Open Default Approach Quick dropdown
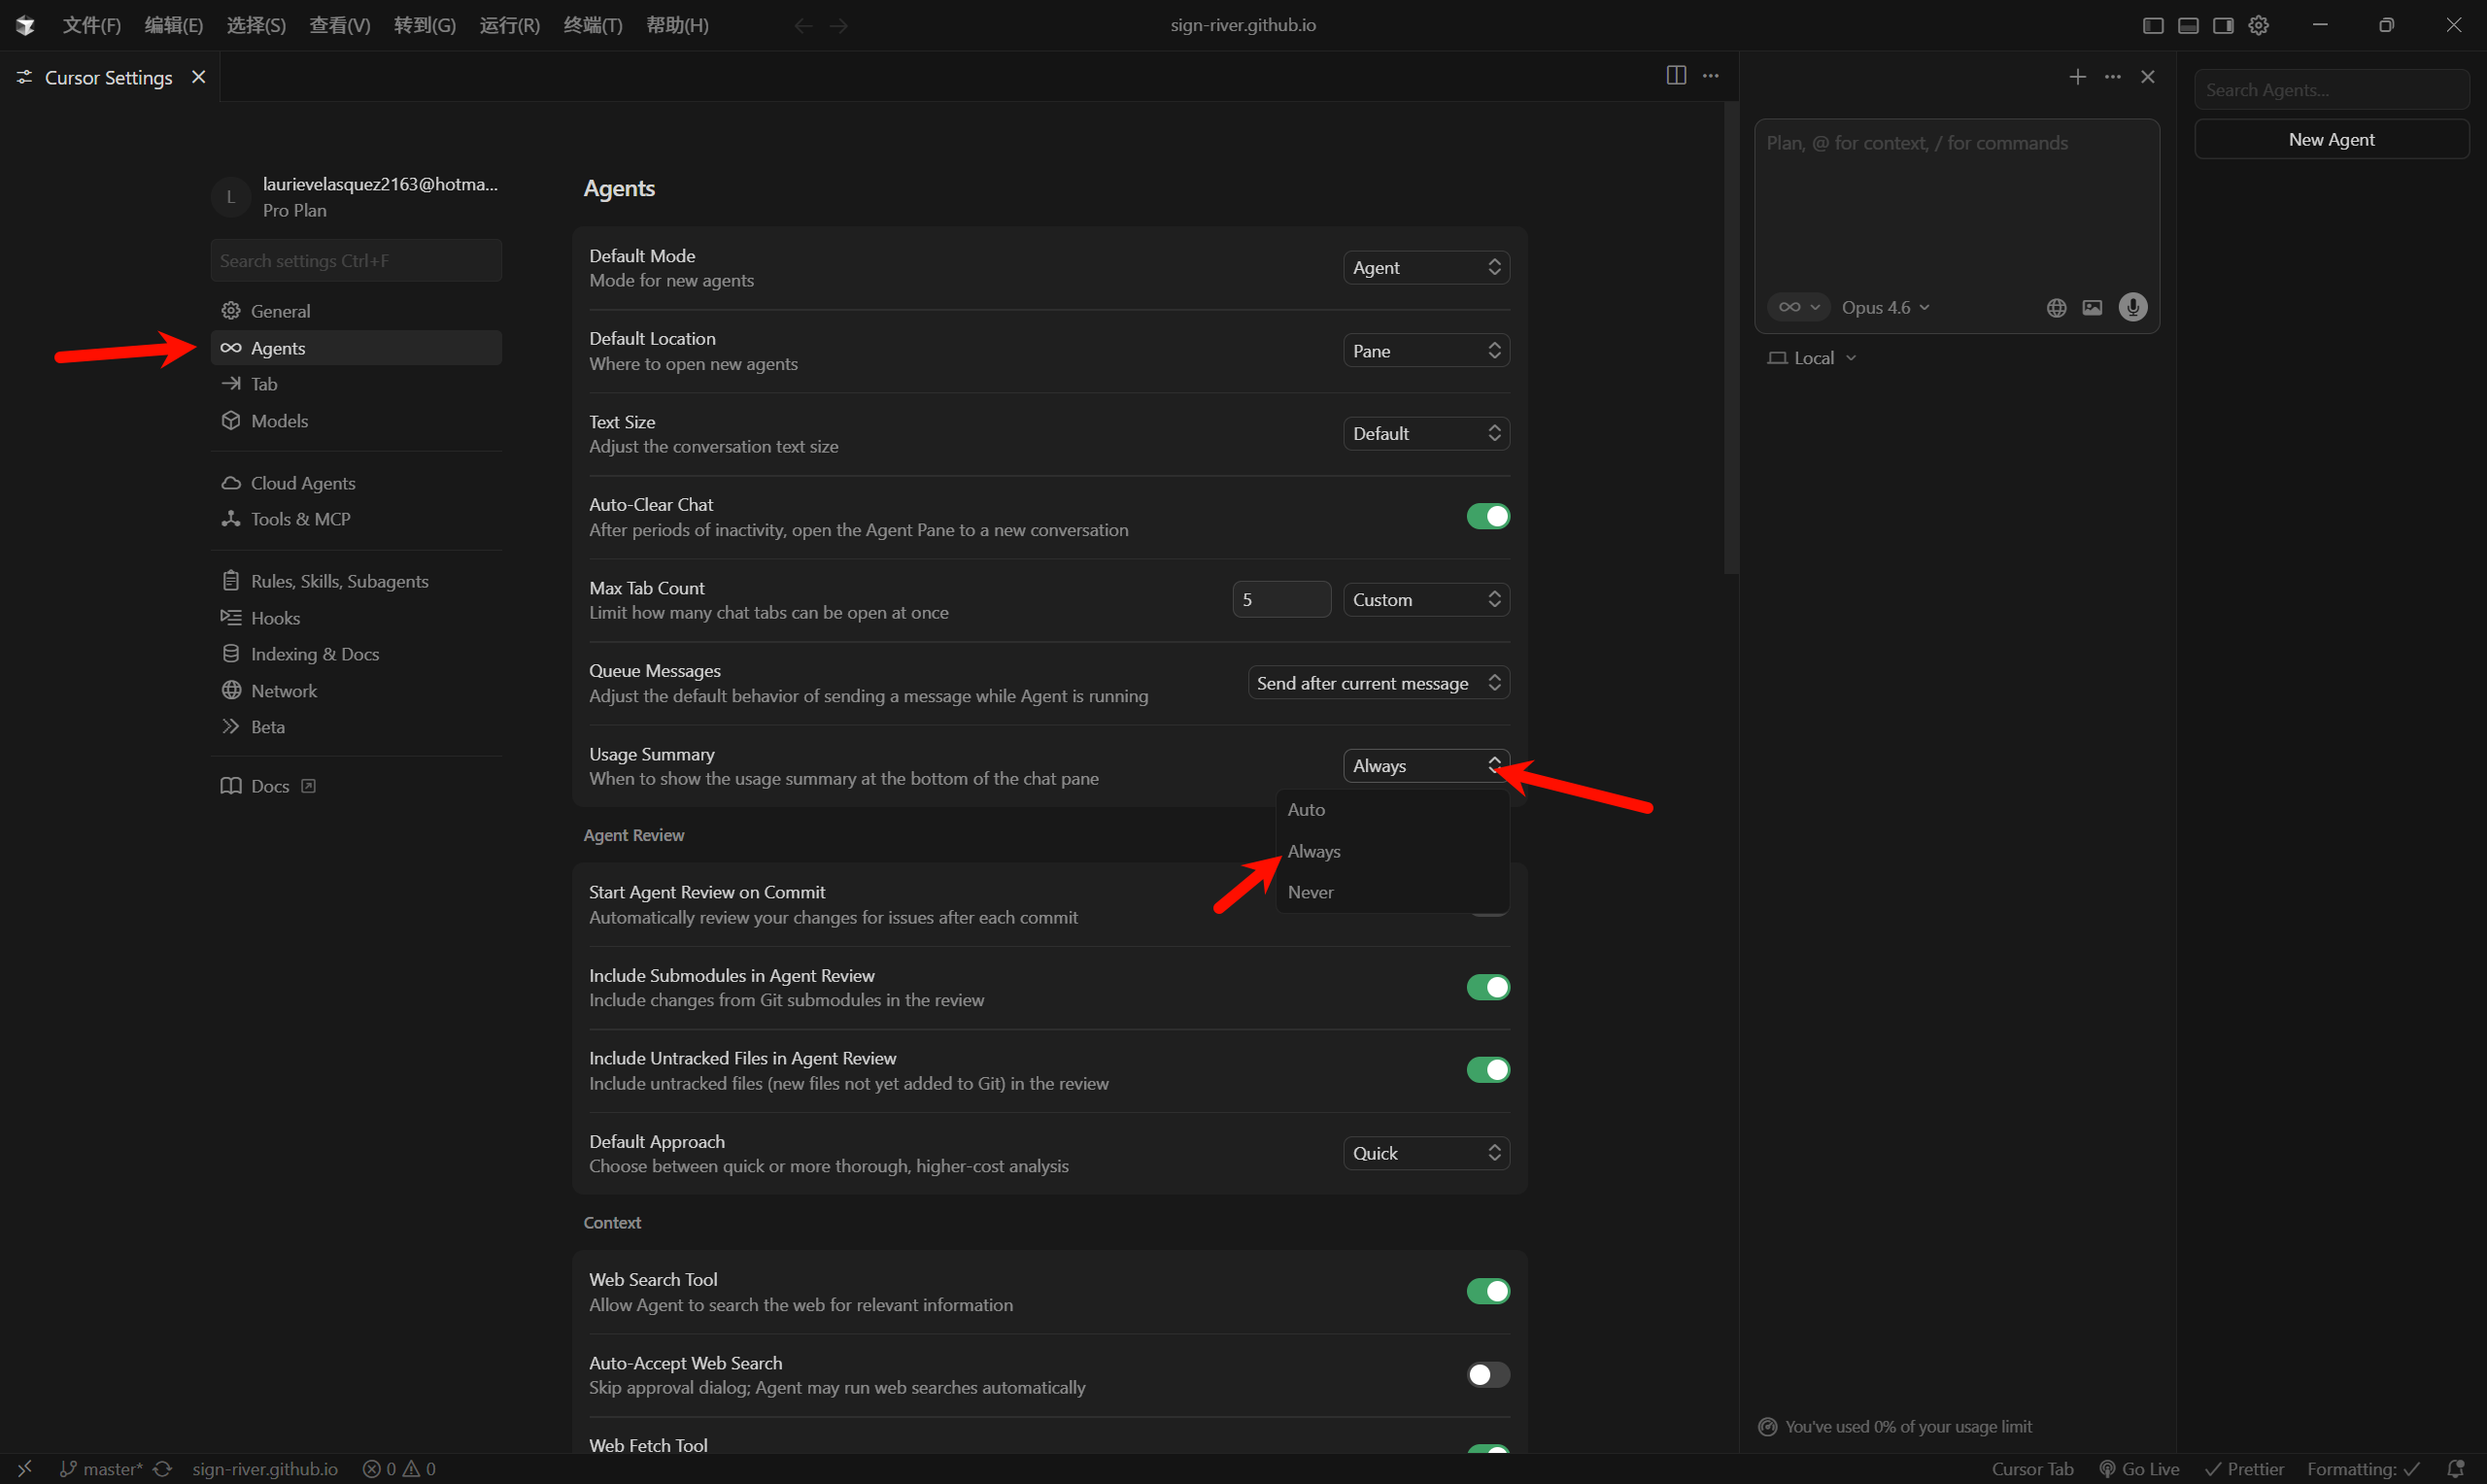This screenshot has width=2487, height=1484. pos(1426,1153)
